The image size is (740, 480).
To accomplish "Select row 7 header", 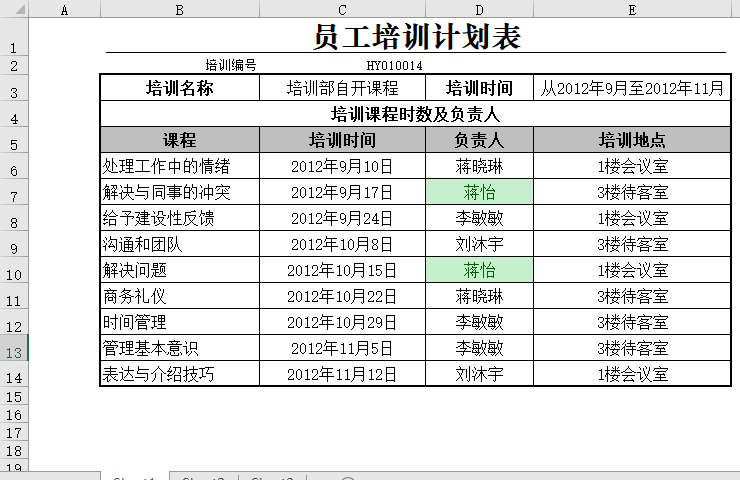I will click(14, 194).
